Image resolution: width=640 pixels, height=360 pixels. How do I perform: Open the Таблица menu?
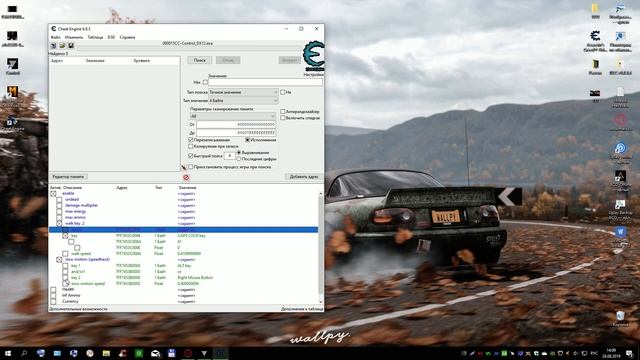pos(96,37)
